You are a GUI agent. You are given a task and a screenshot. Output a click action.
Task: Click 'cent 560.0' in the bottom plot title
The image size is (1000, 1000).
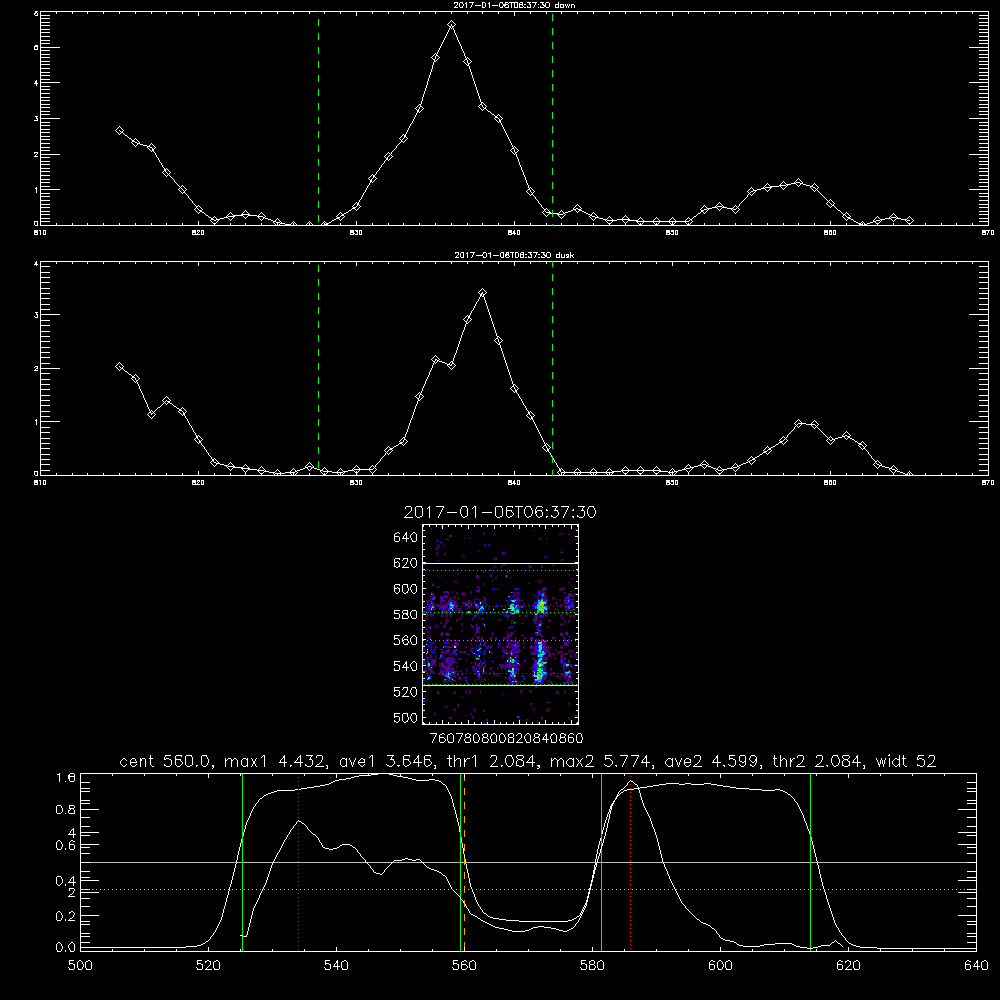tap(168, 761)
